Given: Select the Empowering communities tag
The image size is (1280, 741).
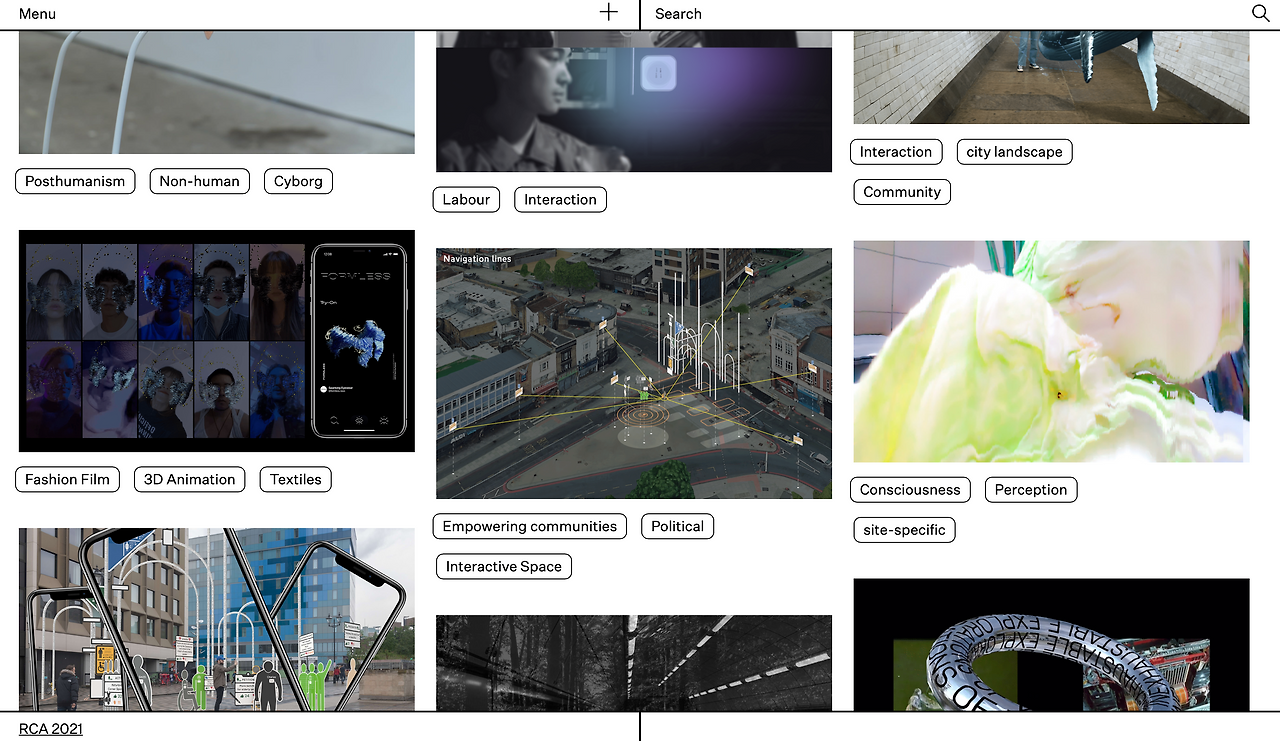Looking at the screenshot, I should point(530,526).
